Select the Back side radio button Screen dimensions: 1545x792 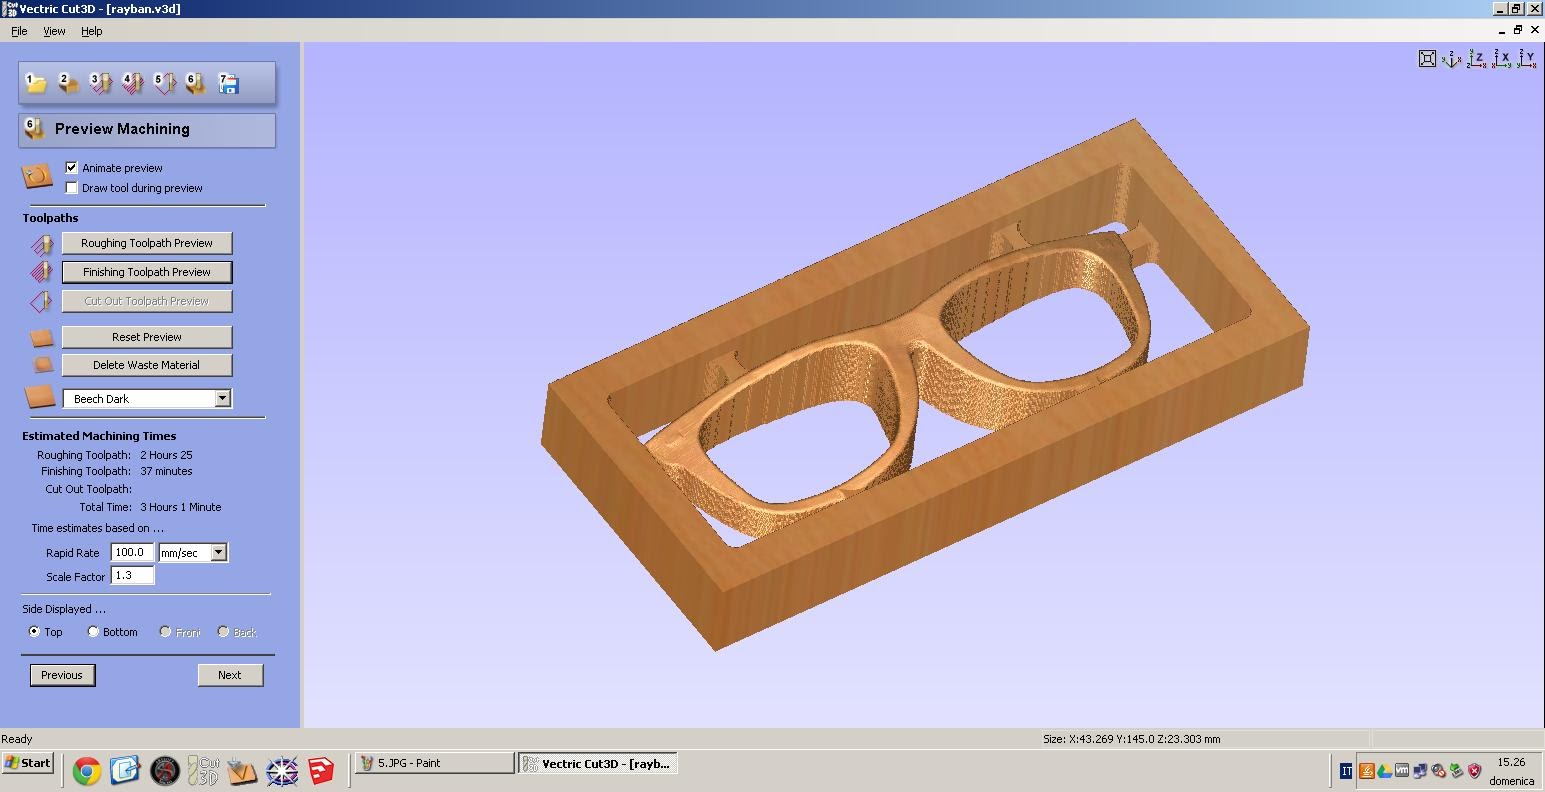click(x=223, y=632)
